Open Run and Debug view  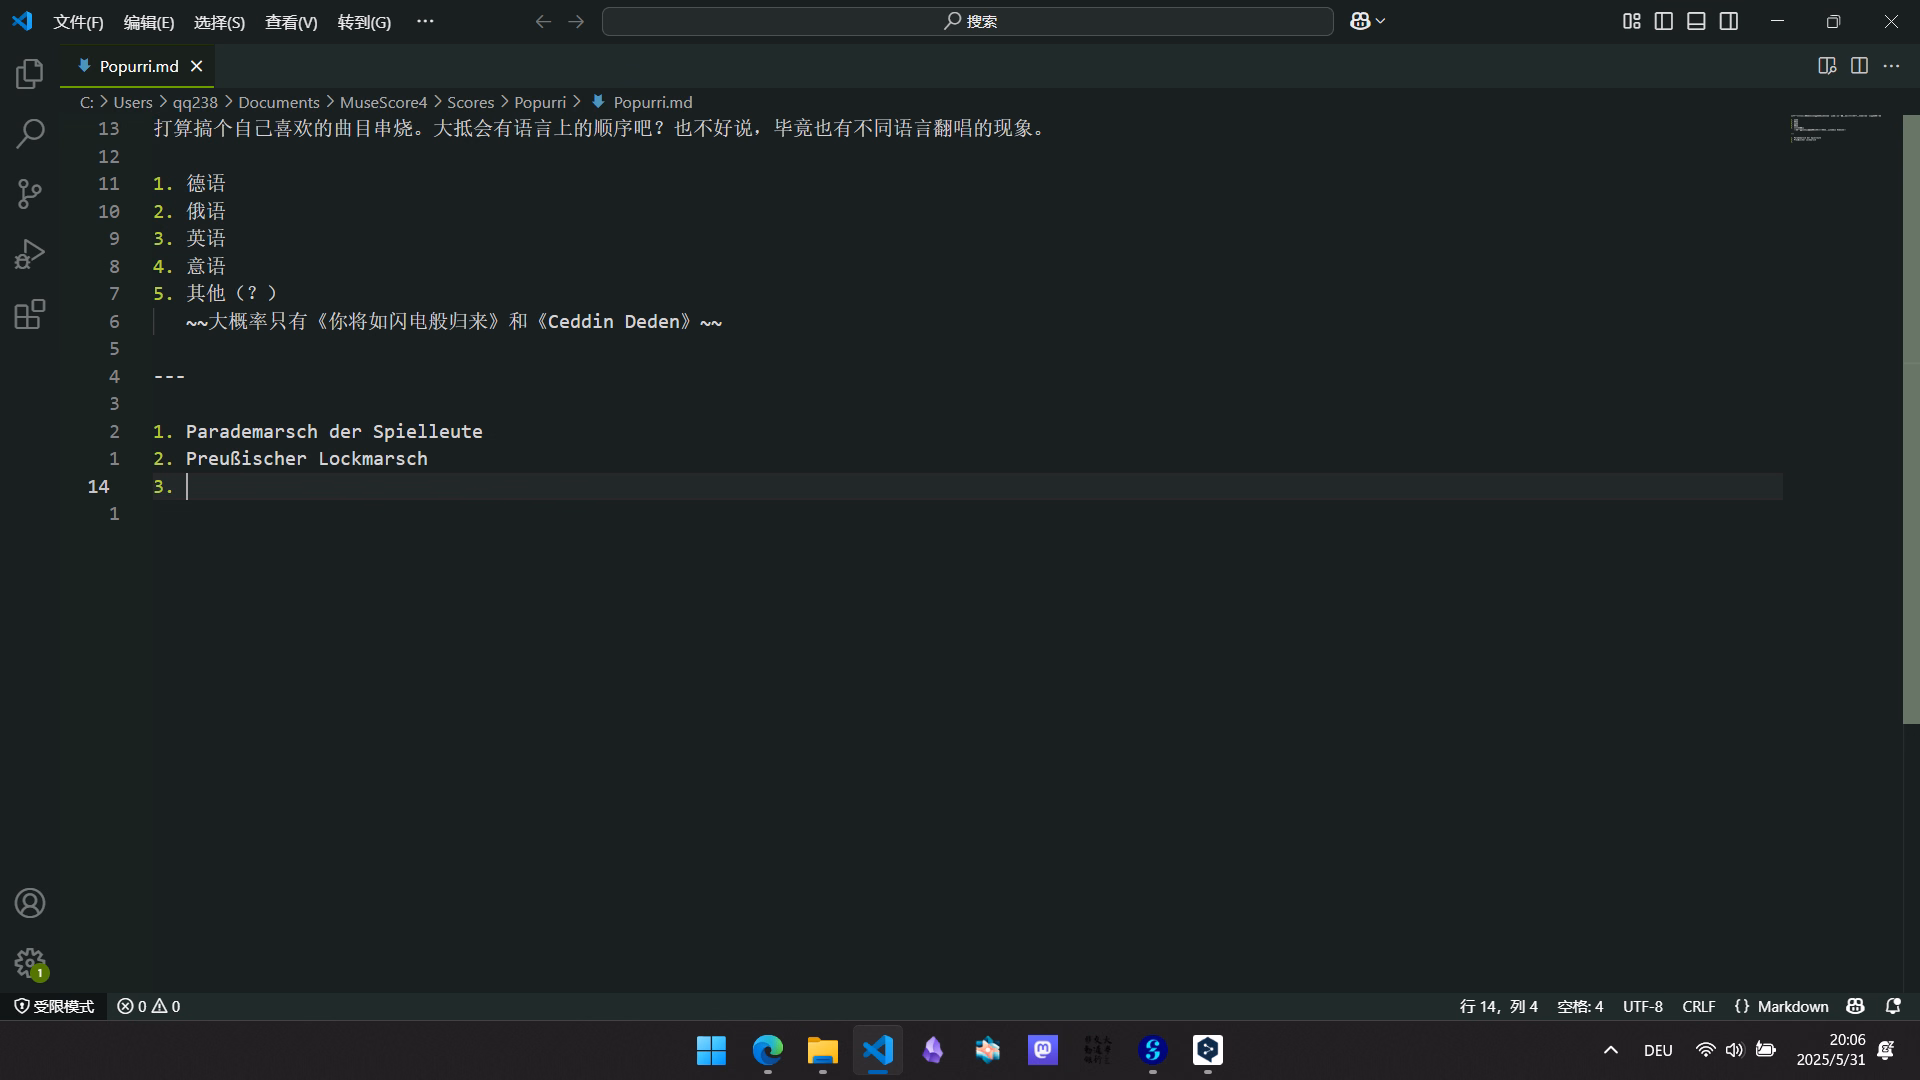click(30, 254)
